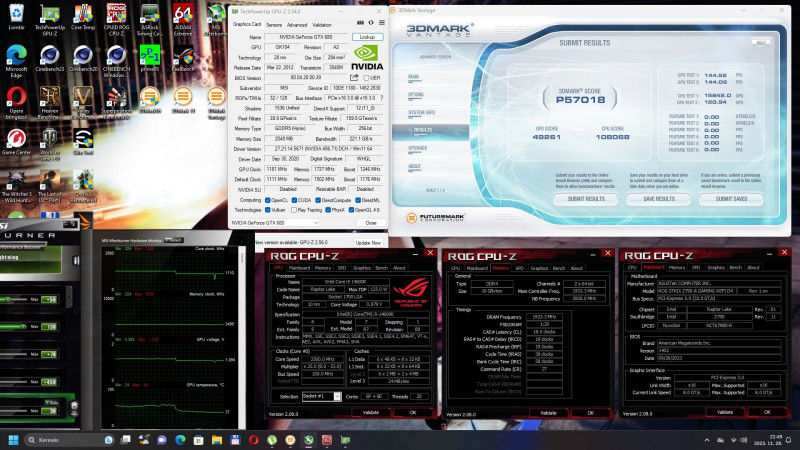Open the GPU selection dropdown in GPU-Z
This screenshot has height=450, width=800.
tap(274, 223)
